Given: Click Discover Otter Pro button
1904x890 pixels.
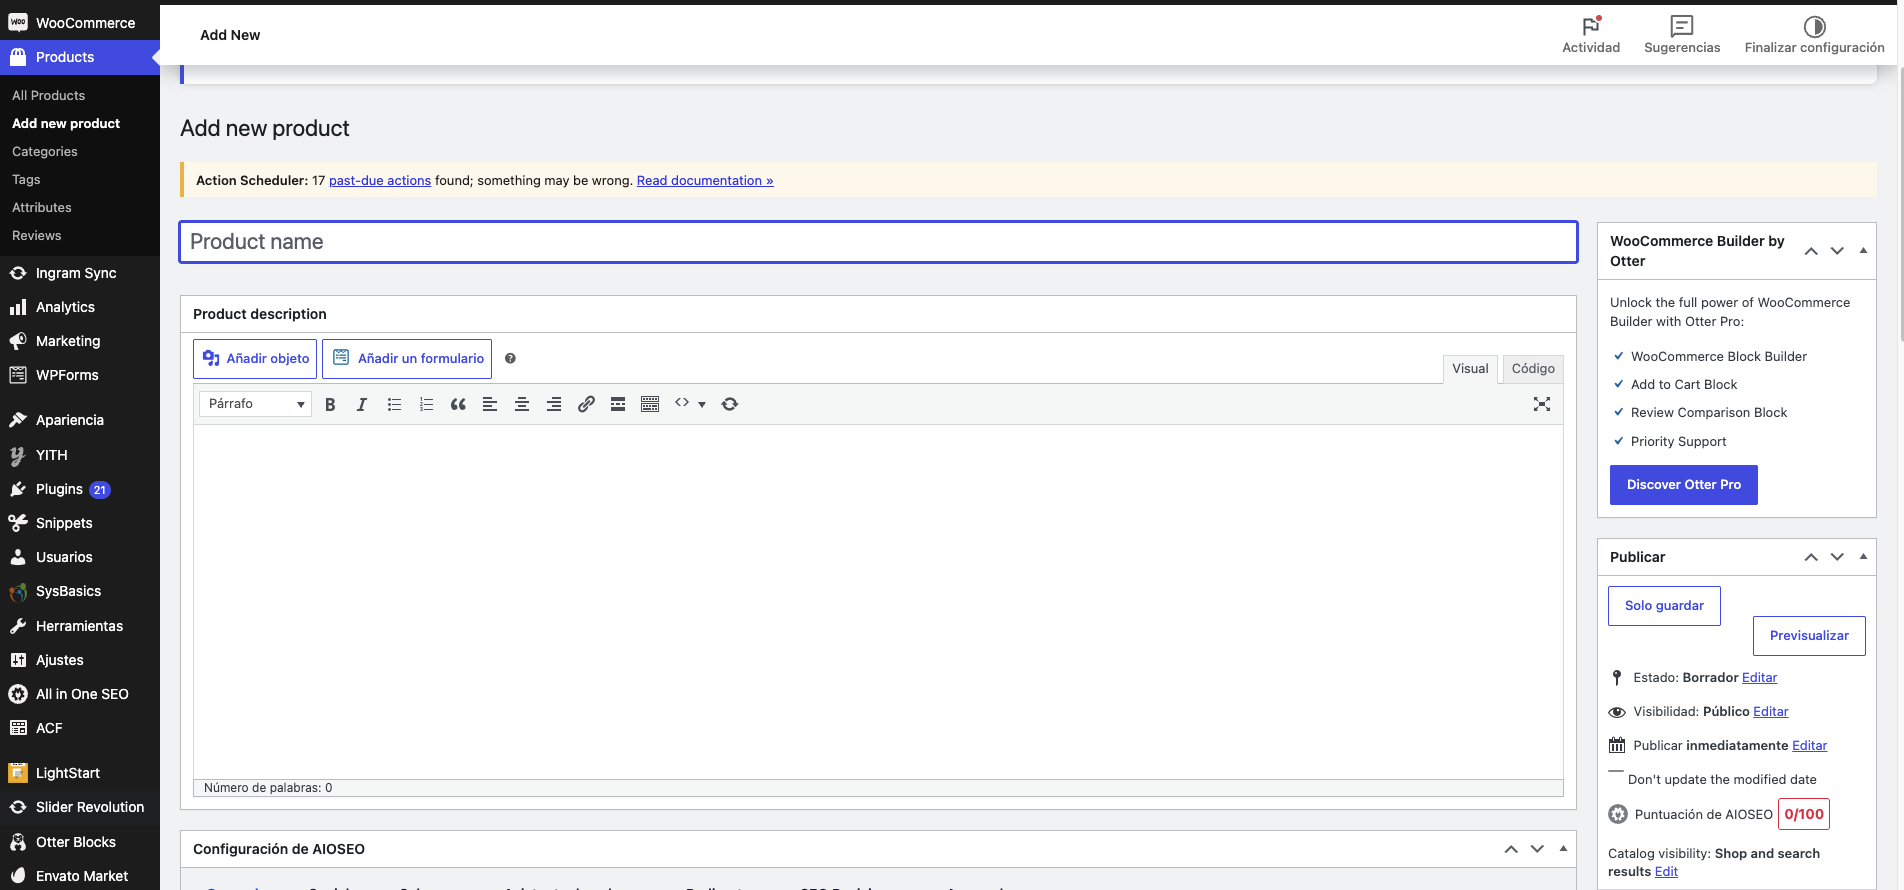Looking at the screenshot, I should 1683,485.
